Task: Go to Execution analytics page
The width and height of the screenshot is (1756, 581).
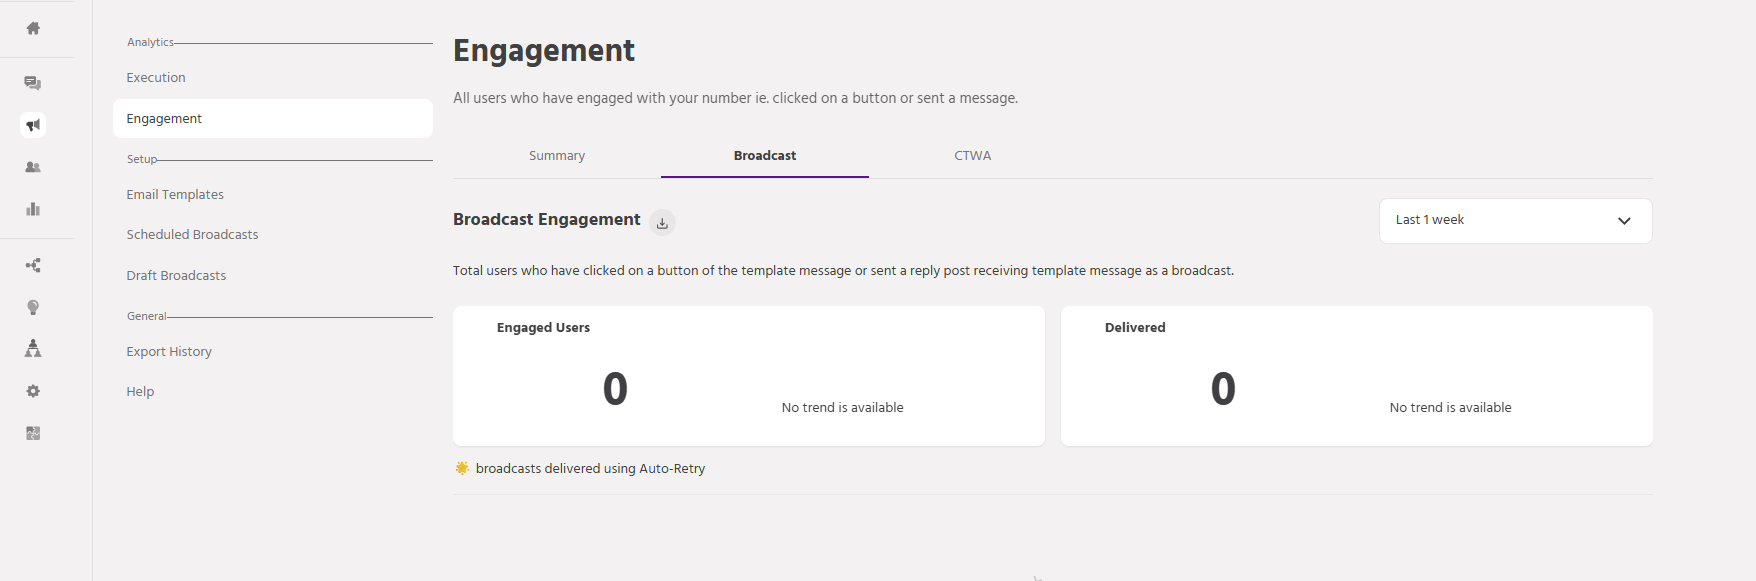Action: [156, 78]
